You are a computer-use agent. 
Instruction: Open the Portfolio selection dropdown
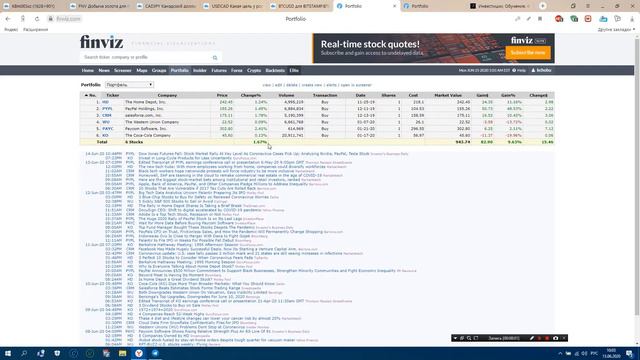[129, 85]
